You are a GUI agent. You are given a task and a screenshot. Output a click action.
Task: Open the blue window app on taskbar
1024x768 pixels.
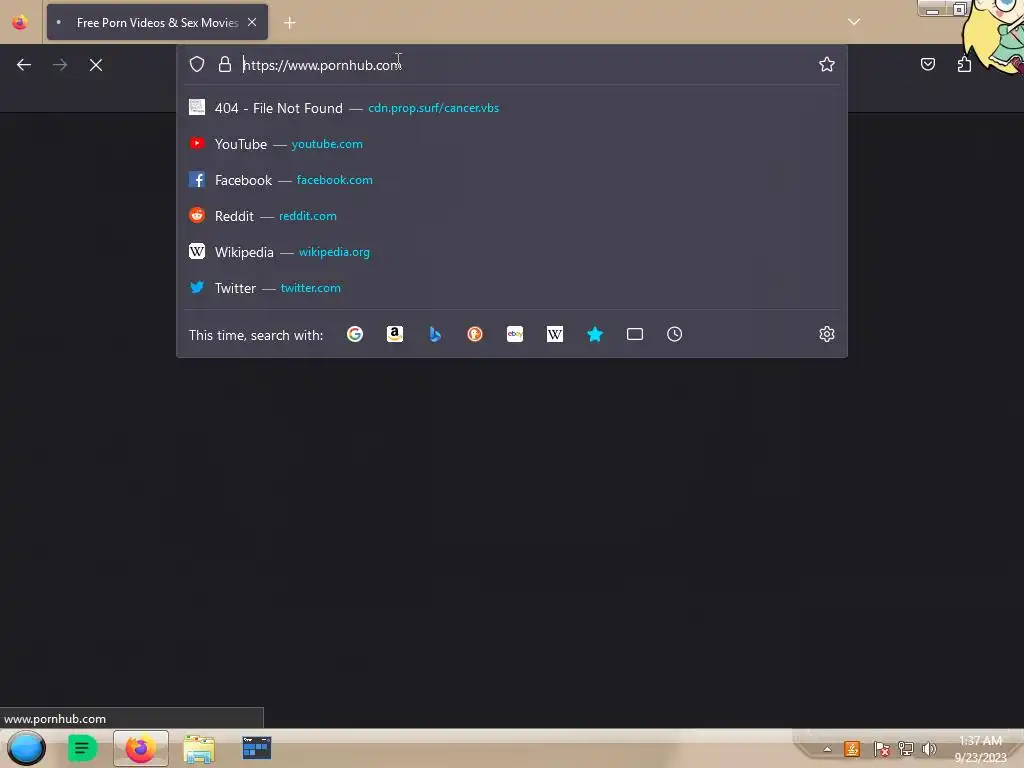pyautogui.click(x=256, y=748)
